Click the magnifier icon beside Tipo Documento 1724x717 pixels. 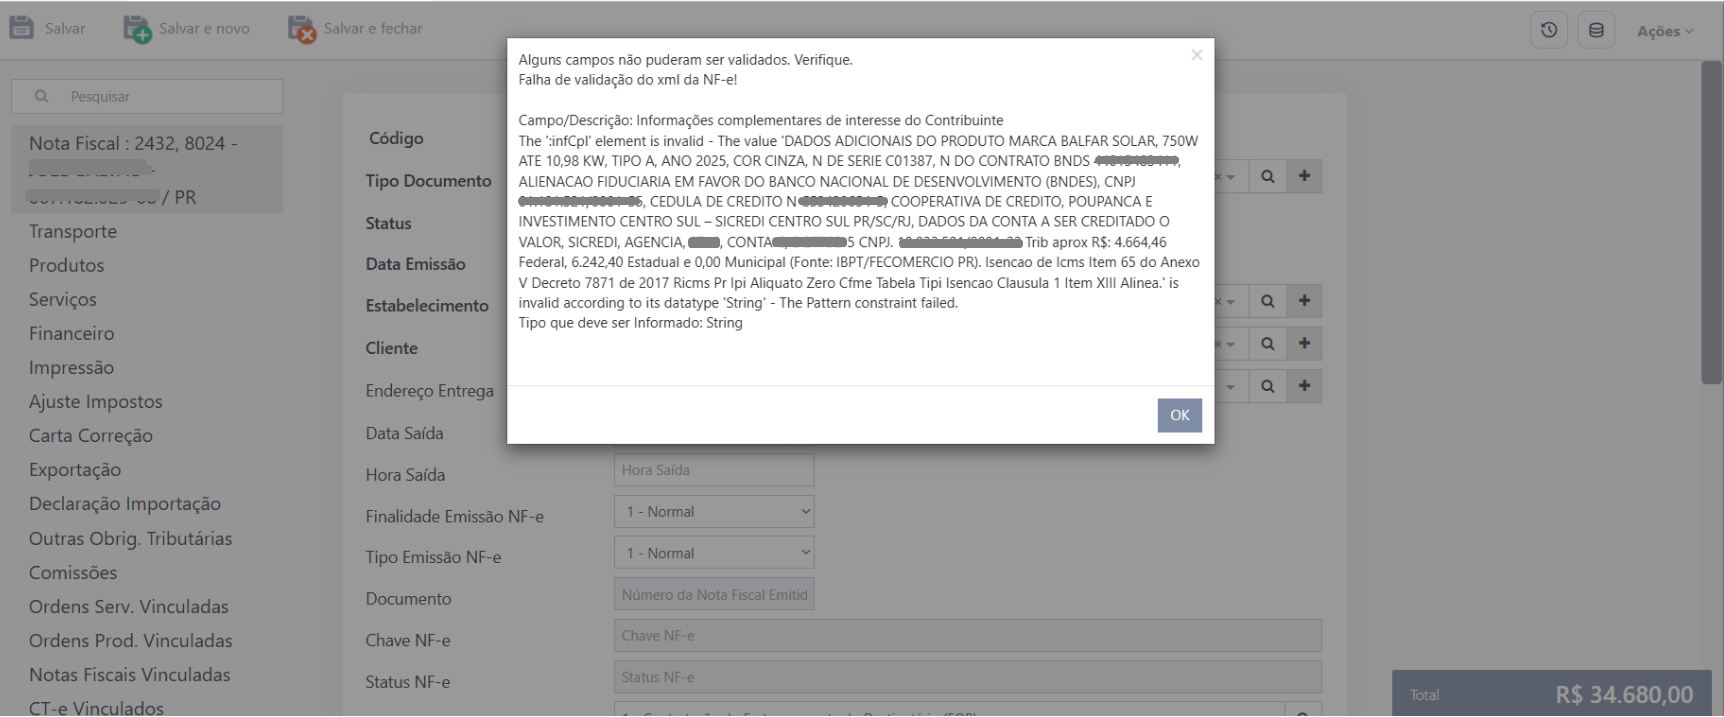(1267, 176)
